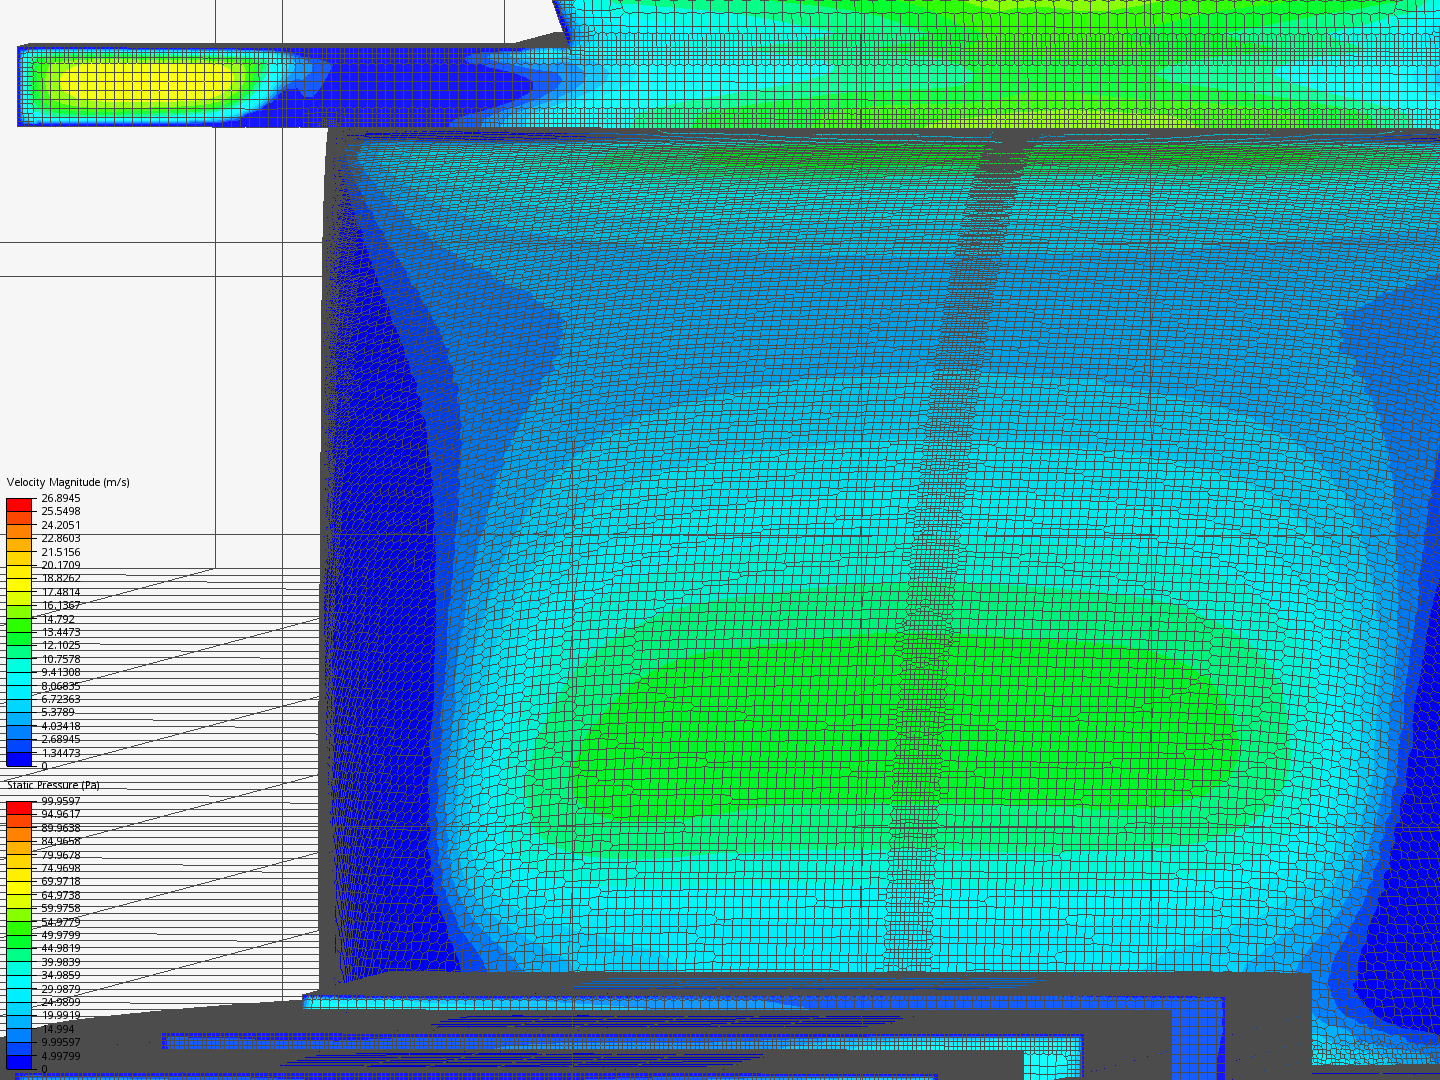Pick the red swatch in Static Pressure legend
The height and width of the screenshot is (1080, 1440).
pyautogui.click(x=20, y=808)
